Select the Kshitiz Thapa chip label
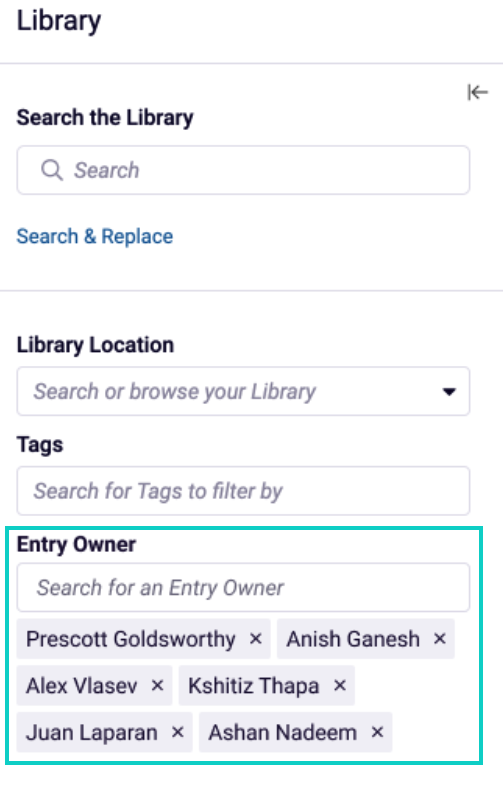 click(x=254, y=686)
